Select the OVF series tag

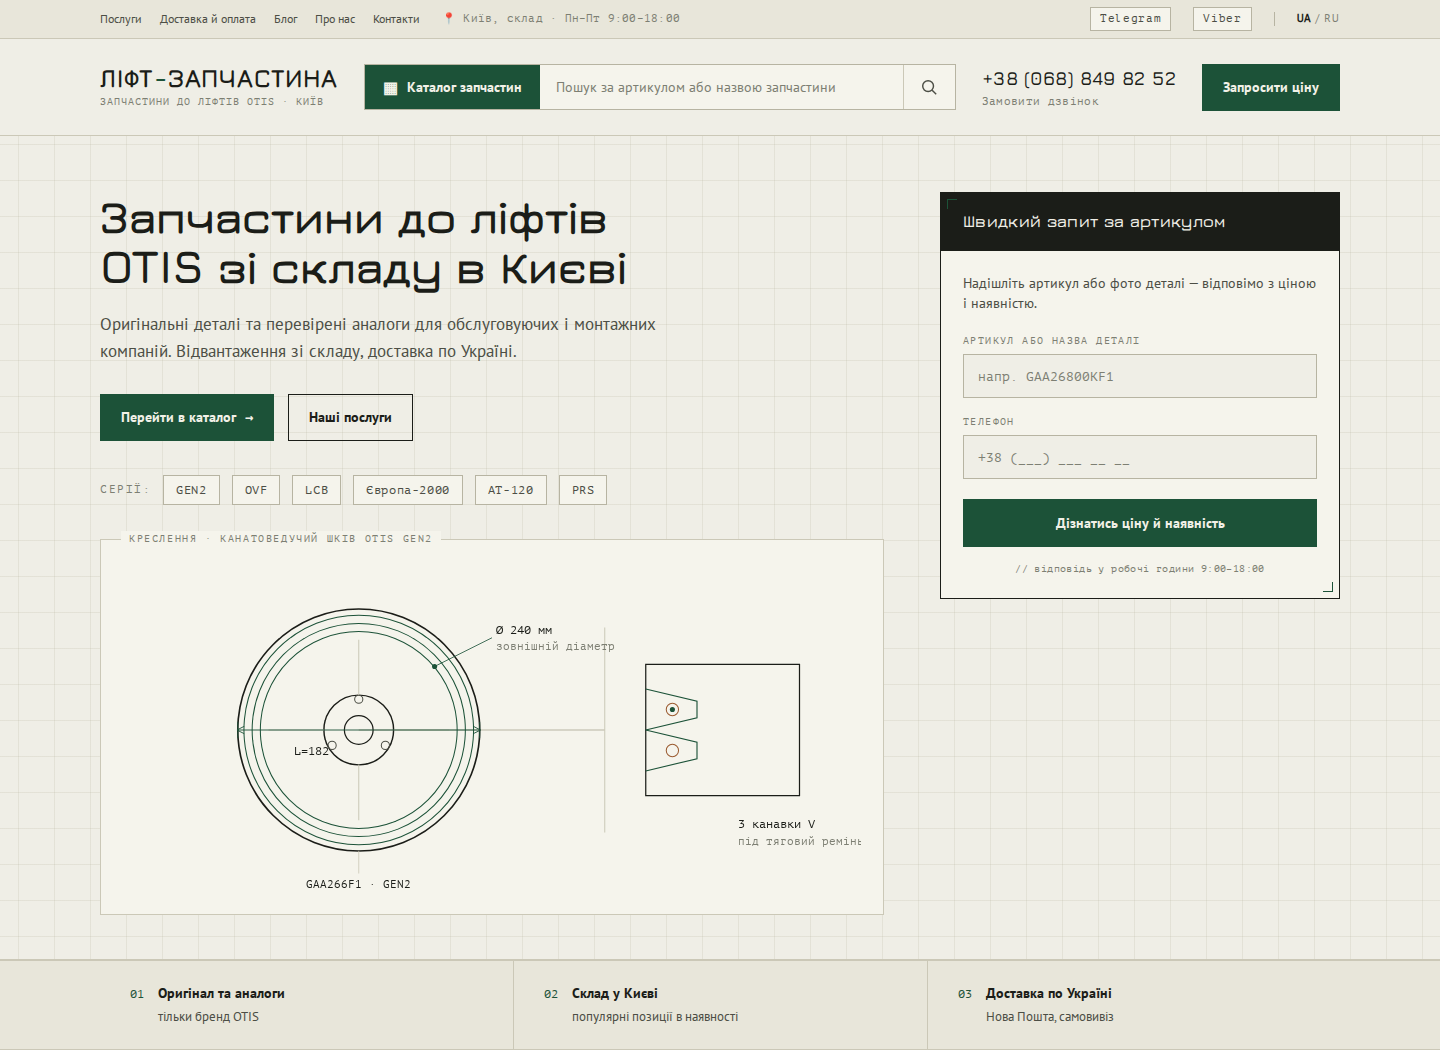(x=256, y=490)
